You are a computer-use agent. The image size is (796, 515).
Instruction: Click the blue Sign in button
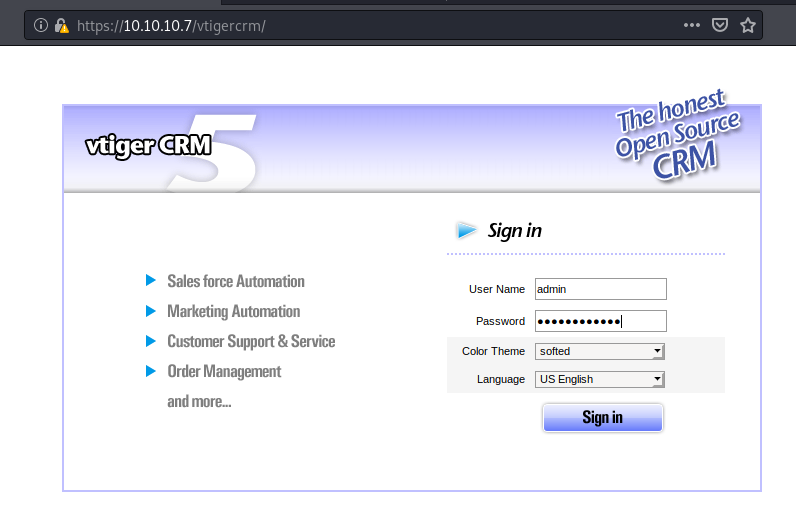click(603, 417)
